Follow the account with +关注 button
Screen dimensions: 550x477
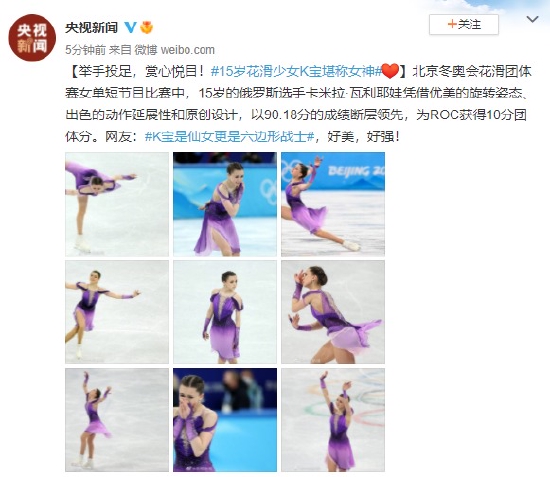coord(464,24)
